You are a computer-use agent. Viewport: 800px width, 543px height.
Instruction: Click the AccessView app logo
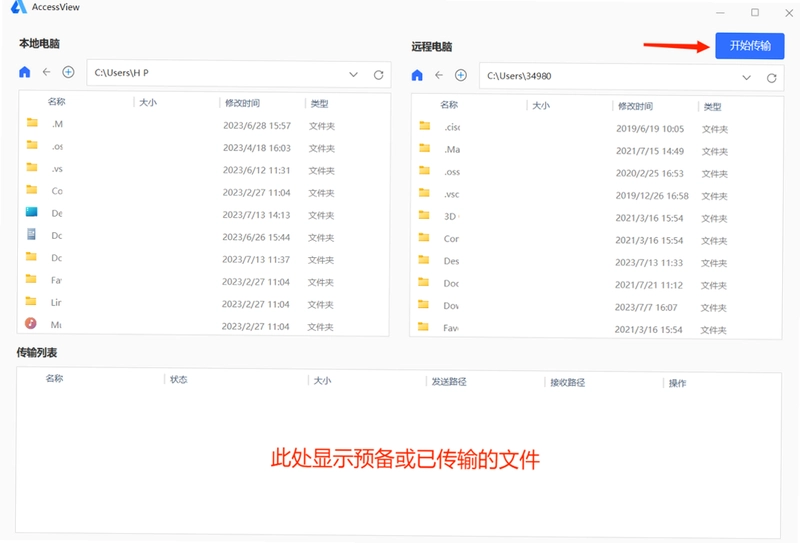click(18, 6)
